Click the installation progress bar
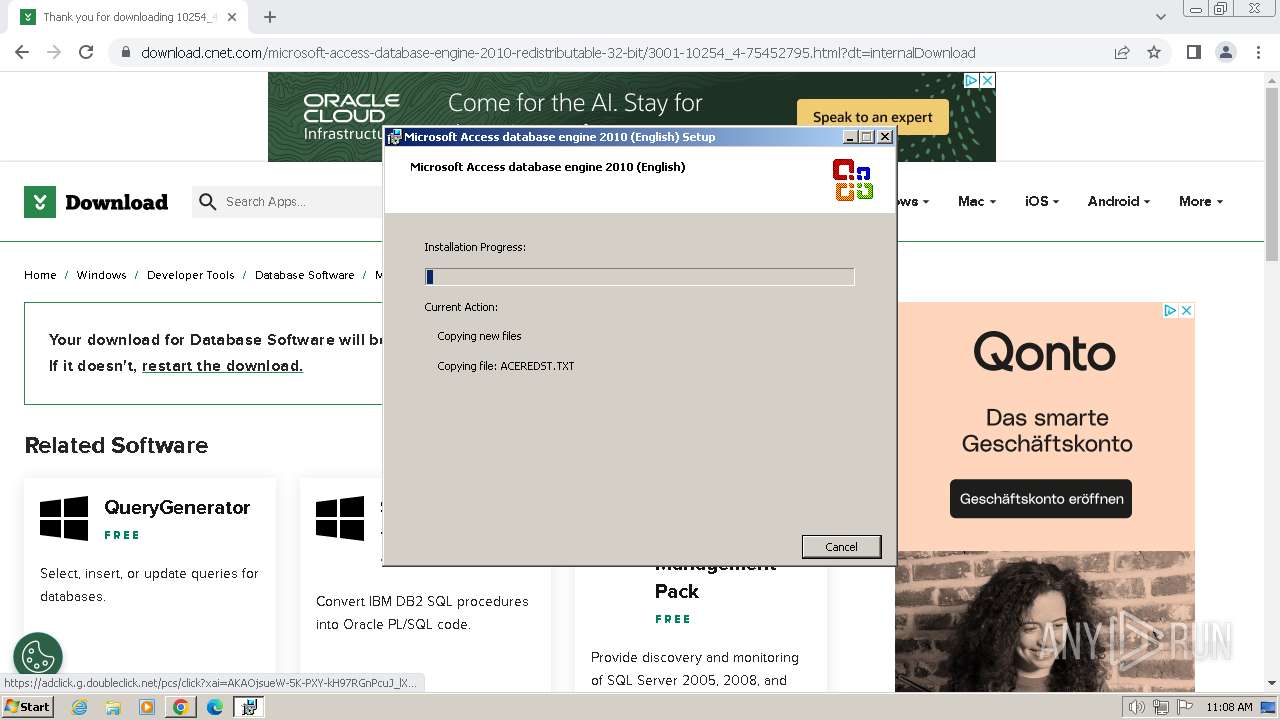Viewport: 1280px width, 720px height. point(639,277)
